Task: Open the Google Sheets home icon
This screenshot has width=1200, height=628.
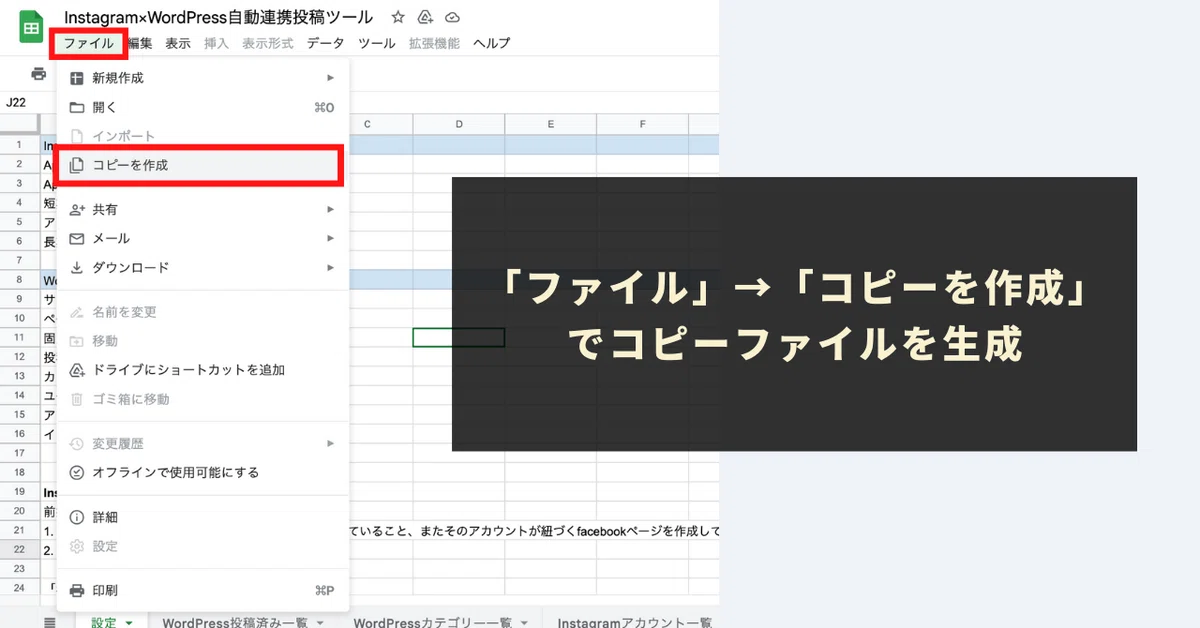Action: click(x=31, y=28)
